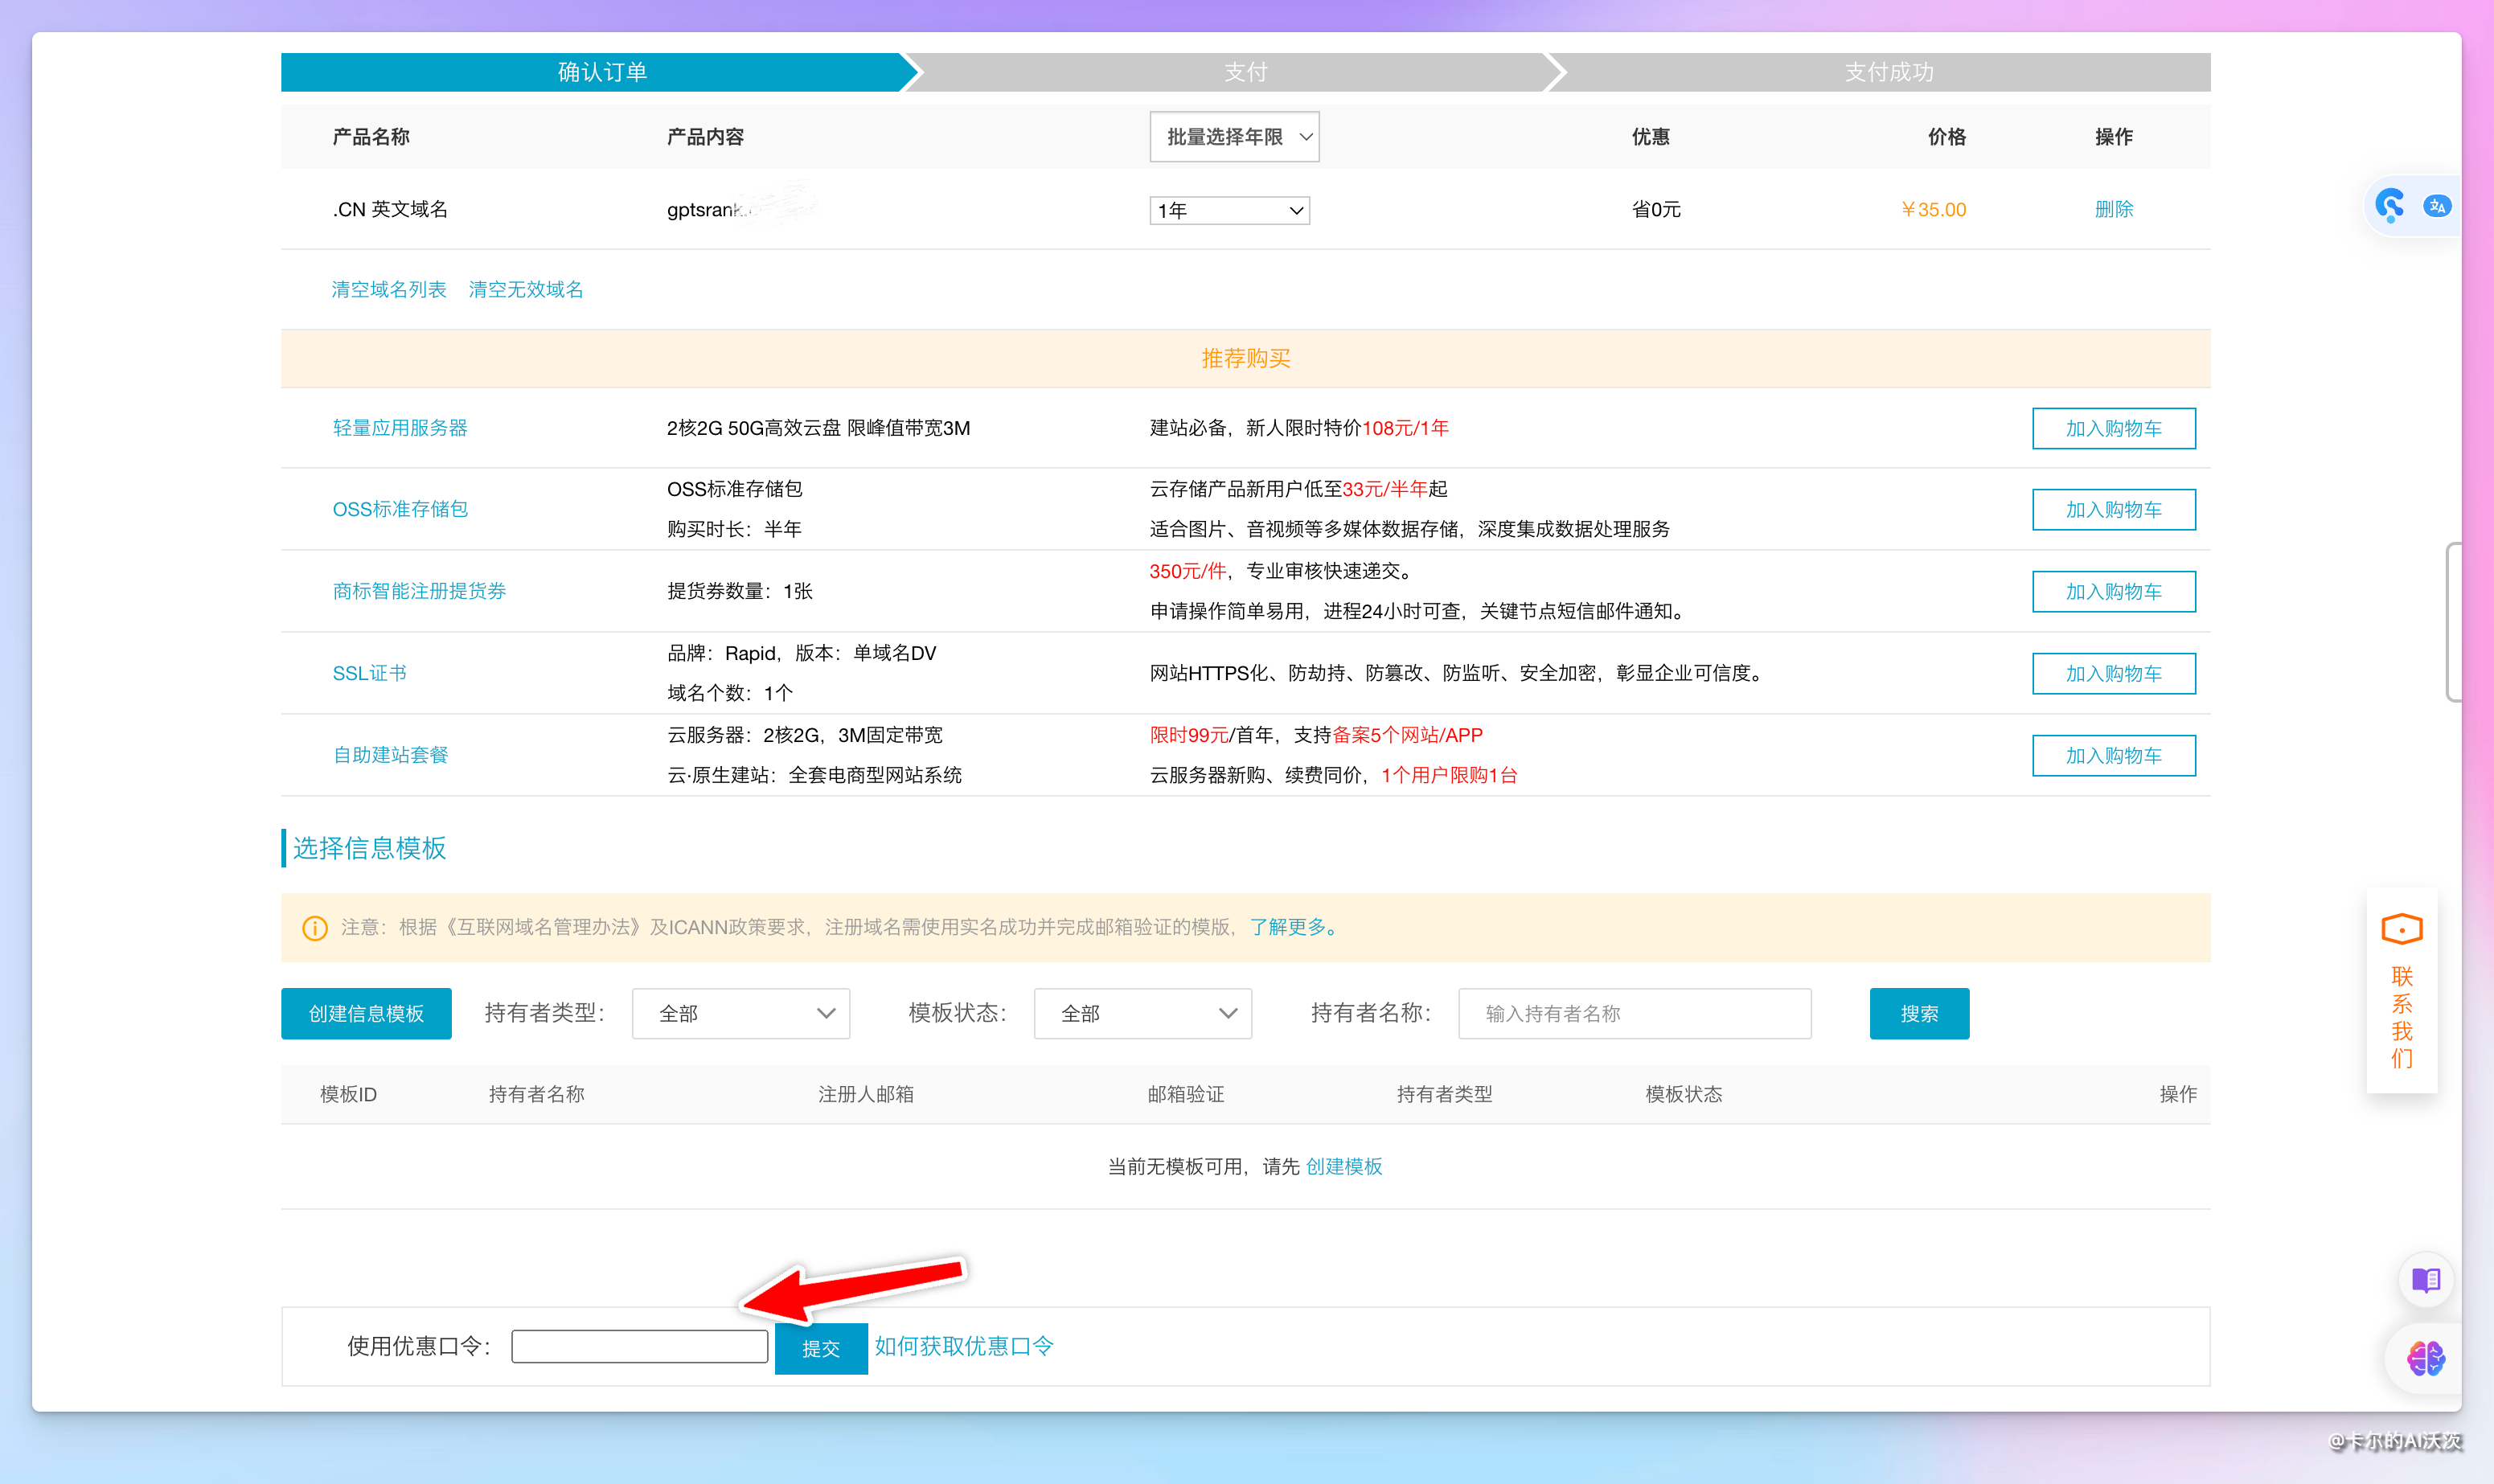2494x1484 pixels.
Task: Click the colorful brain AI icon
Action: 2425,1358
